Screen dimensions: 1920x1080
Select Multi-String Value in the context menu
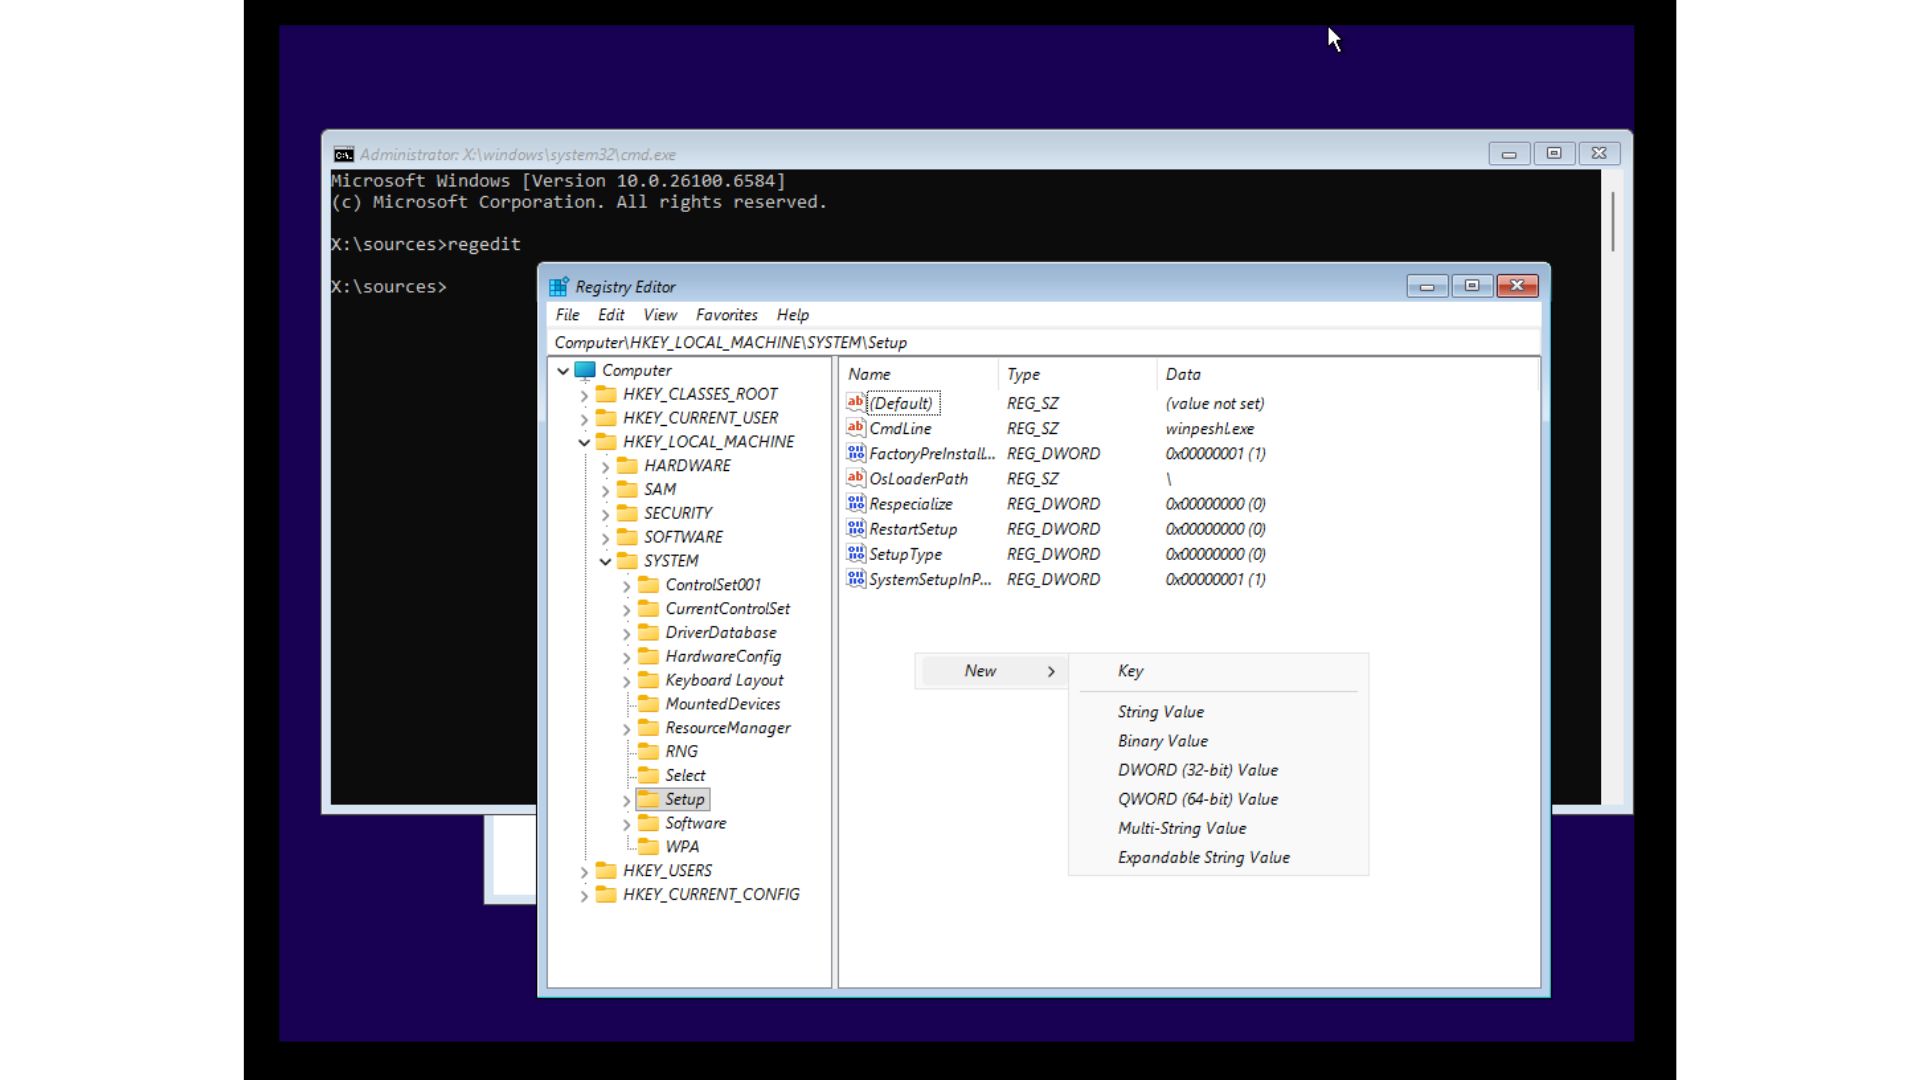(1181, 828)
